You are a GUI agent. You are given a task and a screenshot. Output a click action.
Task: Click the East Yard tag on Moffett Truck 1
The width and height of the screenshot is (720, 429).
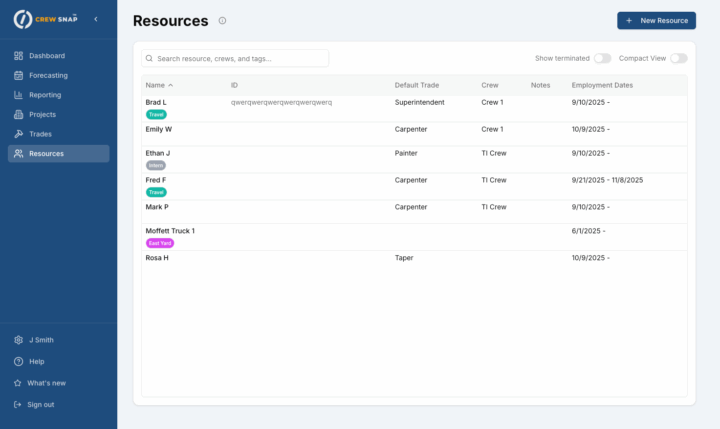159,243
